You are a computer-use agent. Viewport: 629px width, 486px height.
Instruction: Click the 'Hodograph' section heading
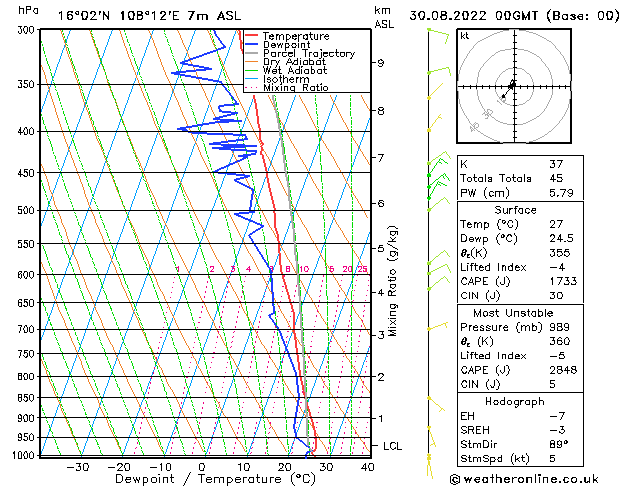tap(515, 402)
